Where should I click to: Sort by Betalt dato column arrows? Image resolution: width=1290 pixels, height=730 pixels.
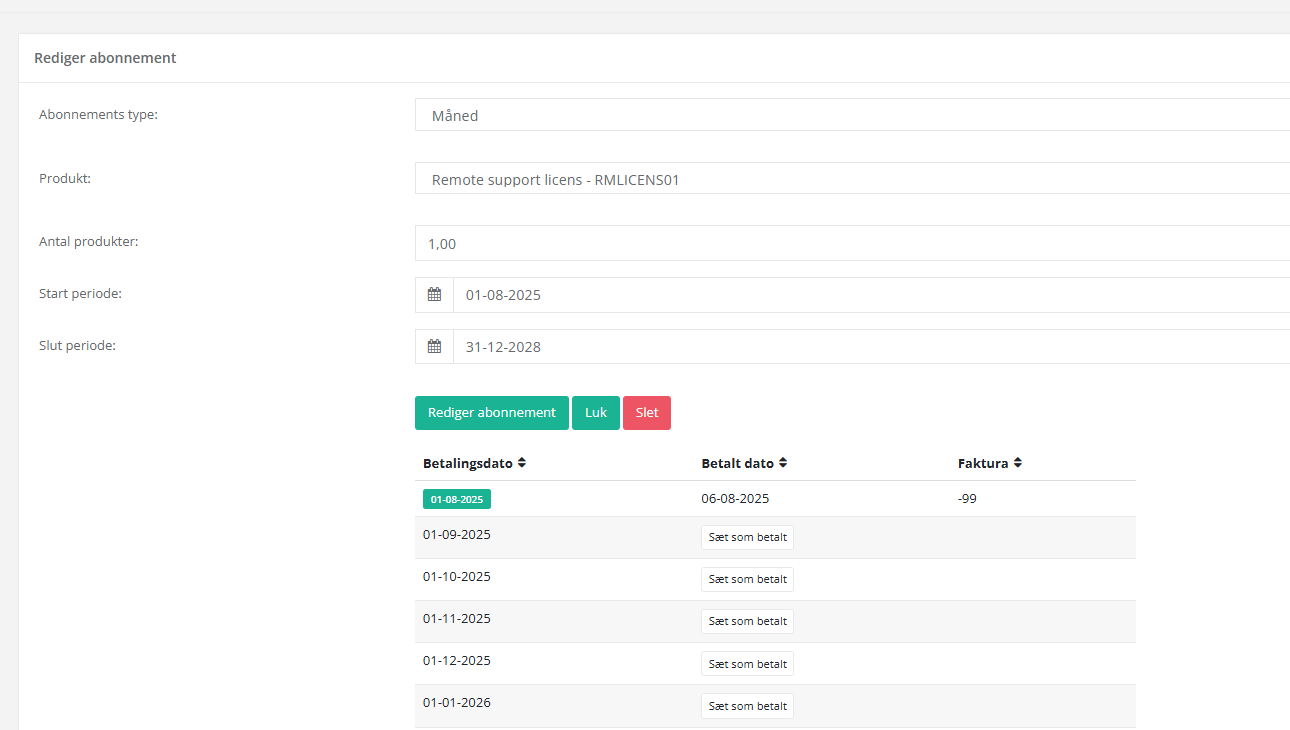click(x=783, y=463)
